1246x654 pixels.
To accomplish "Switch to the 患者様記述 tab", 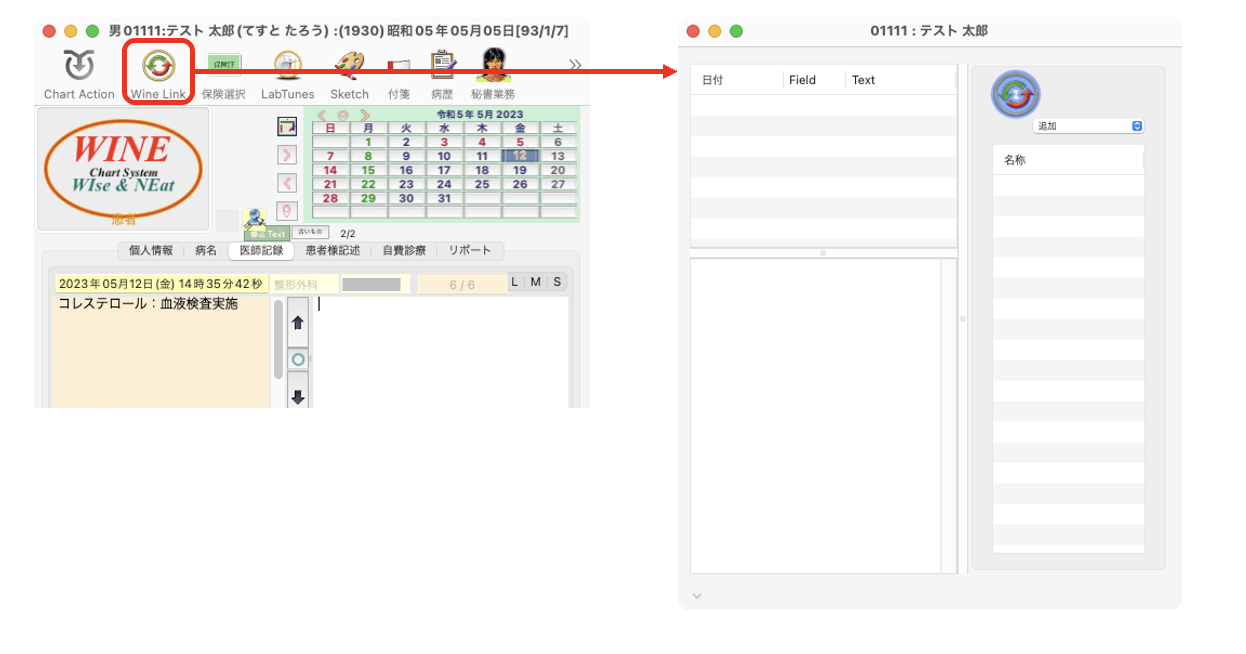I will click(332, 251).
